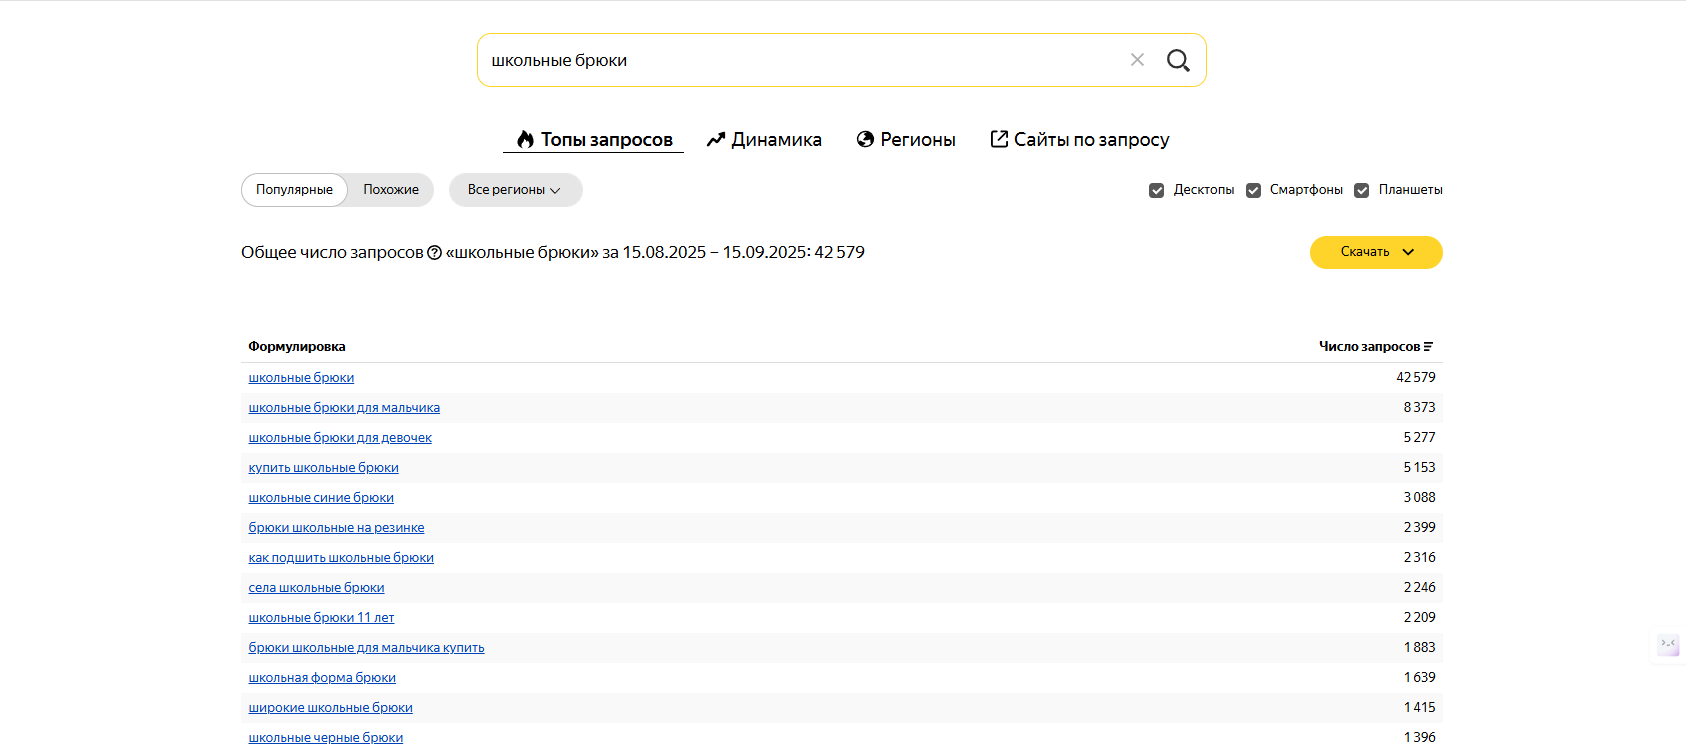
Task: Click the 5 277 request count
Action: (x=1419, y=438)
